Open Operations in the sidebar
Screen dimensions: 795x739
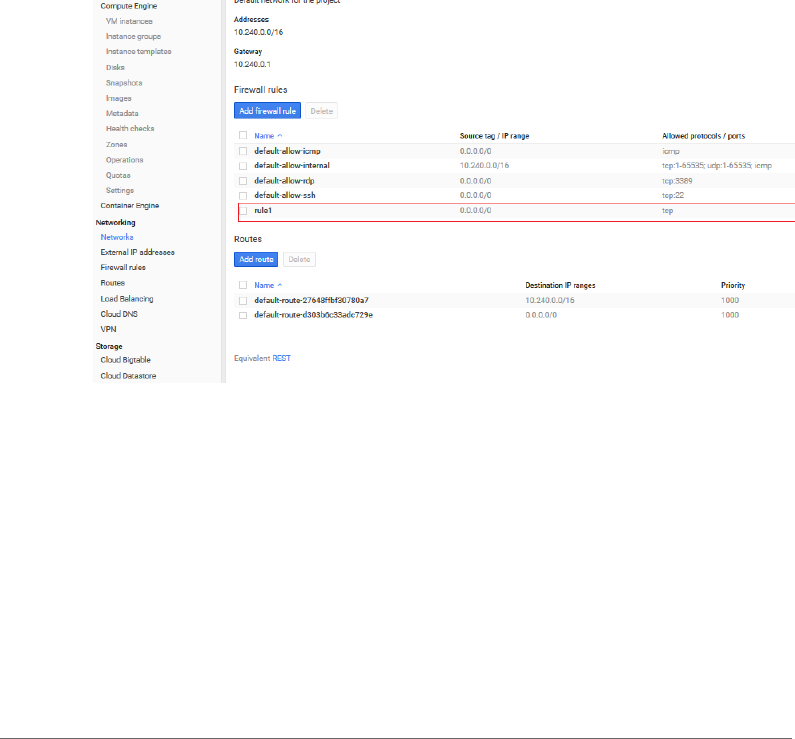point(125,160)
